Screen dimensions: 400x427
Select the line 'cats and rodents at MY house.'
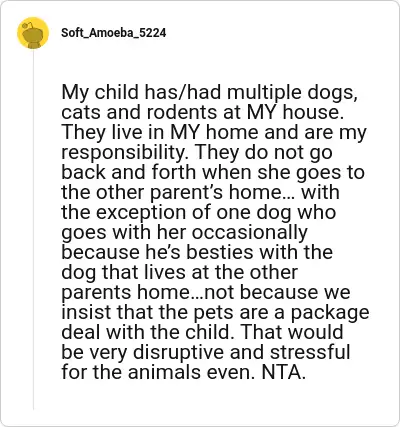pos(203,113)
